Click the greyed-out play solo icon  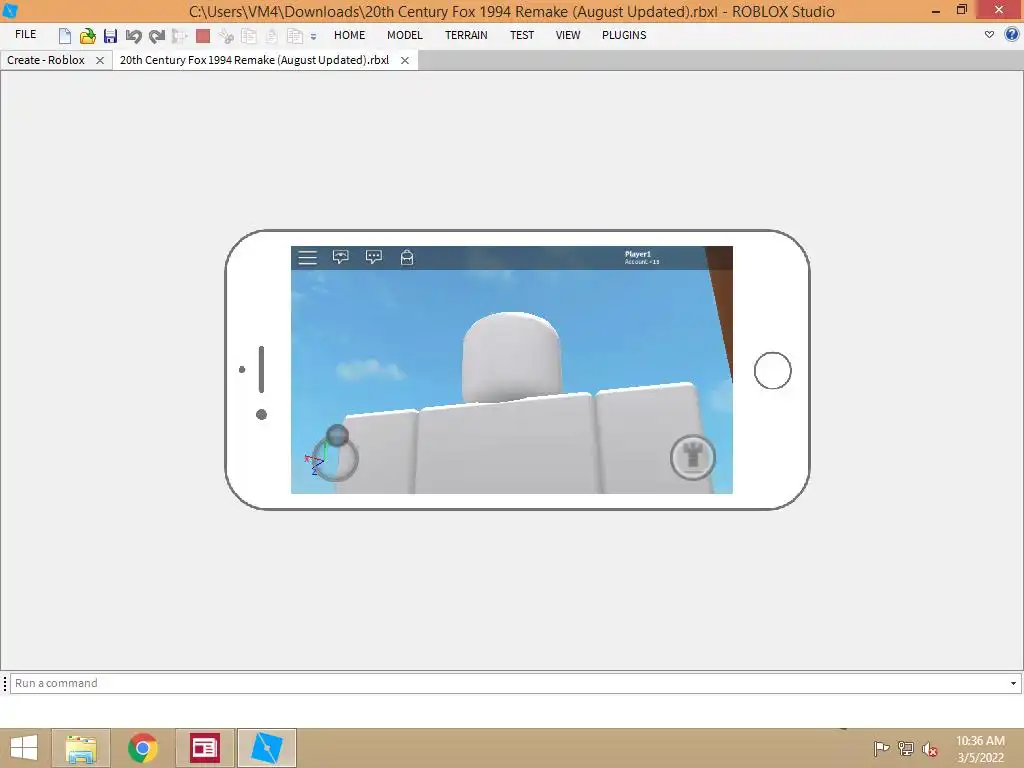[x=179, y=36]
